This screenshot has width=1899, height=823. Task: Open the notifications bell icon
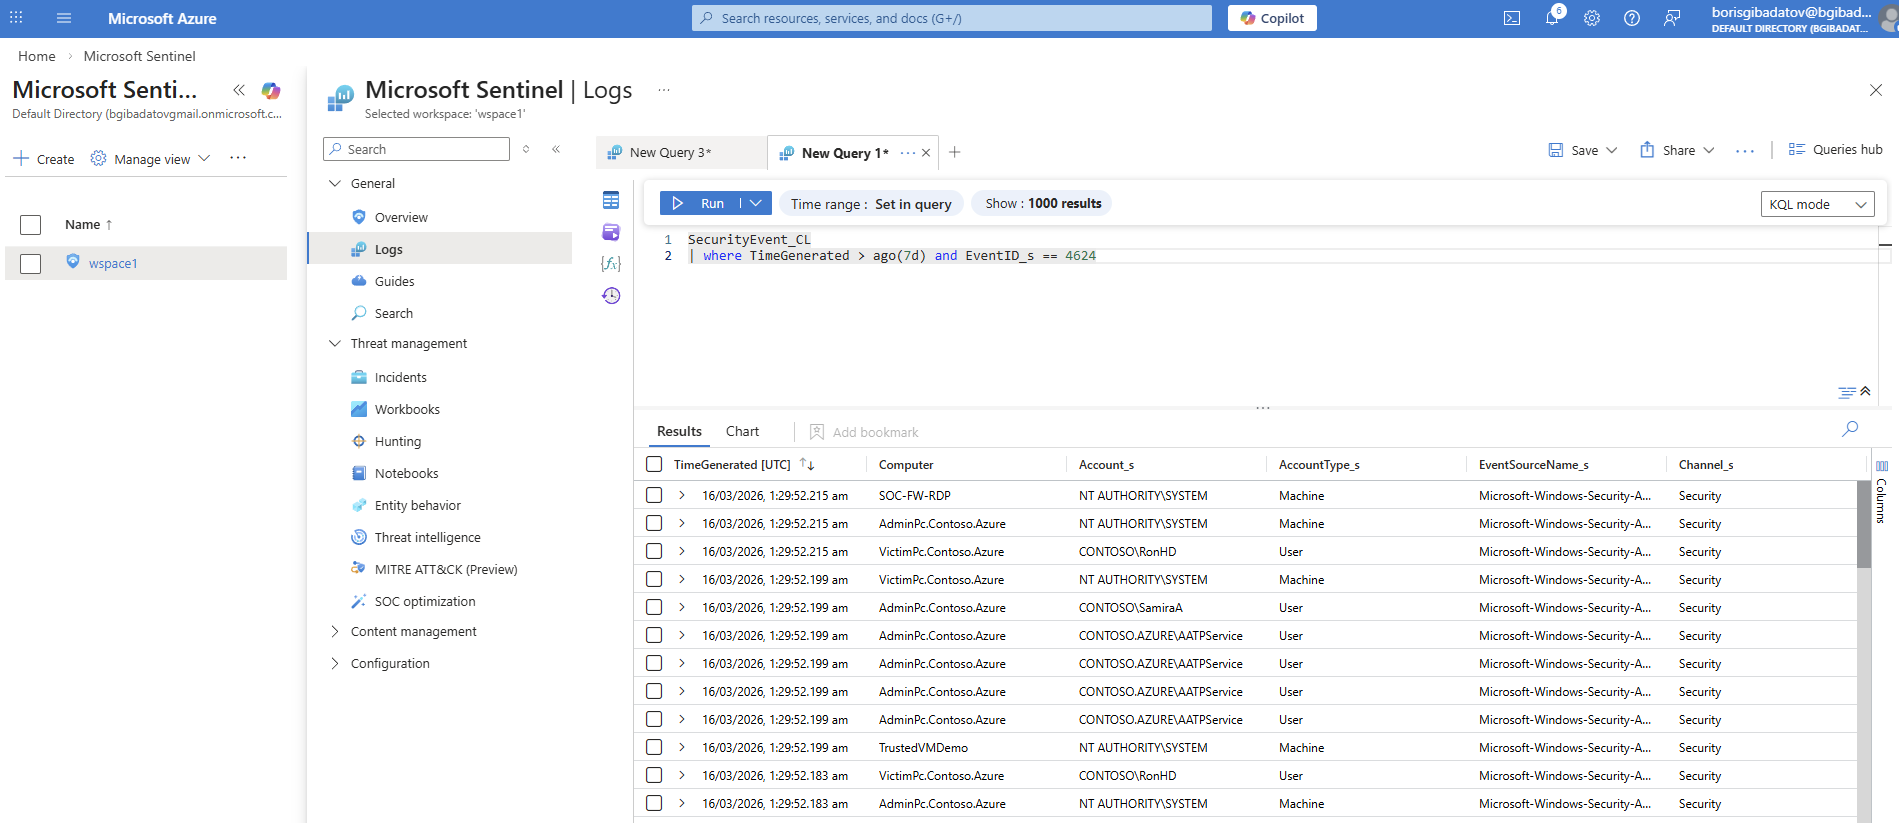[1552, 18]
